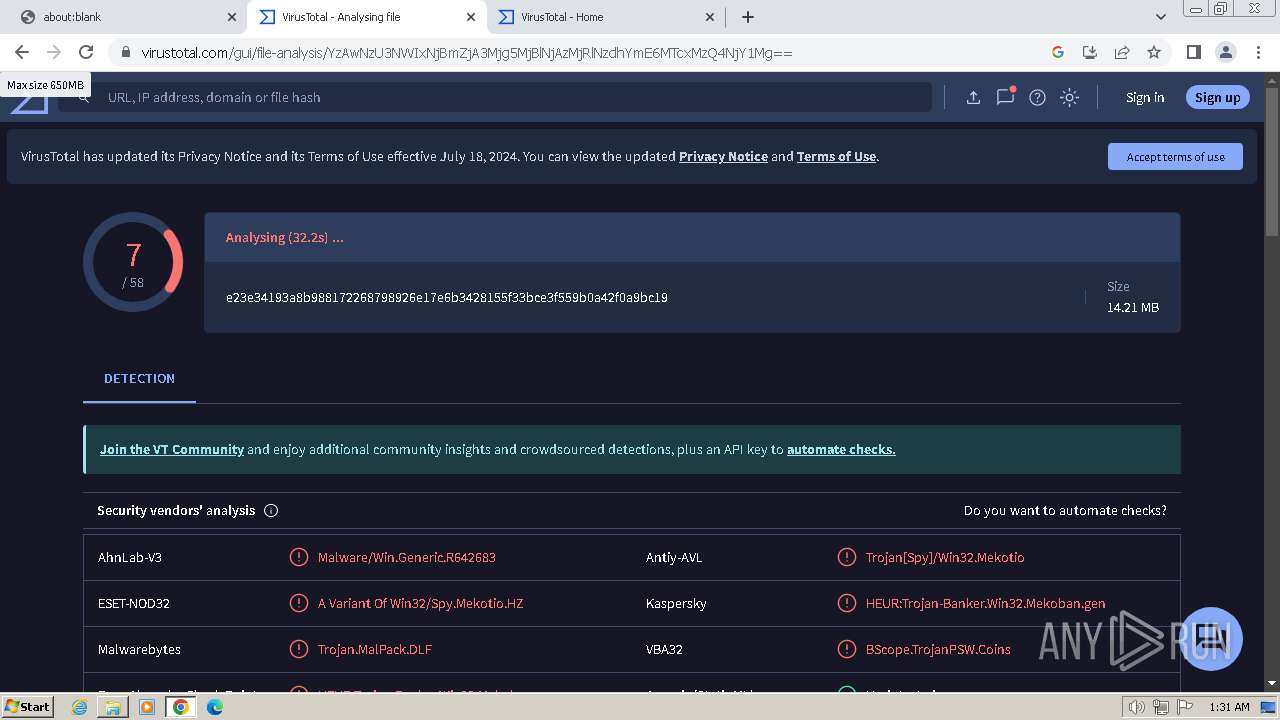View site information icon
Screen dimensions: 1280x720
(124, 52)
